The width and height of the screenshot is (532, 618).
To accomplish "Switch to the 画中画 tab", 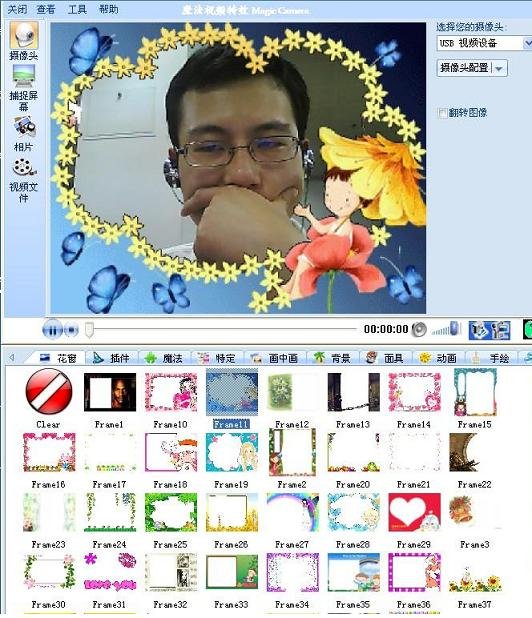I will tap(274, 358).
